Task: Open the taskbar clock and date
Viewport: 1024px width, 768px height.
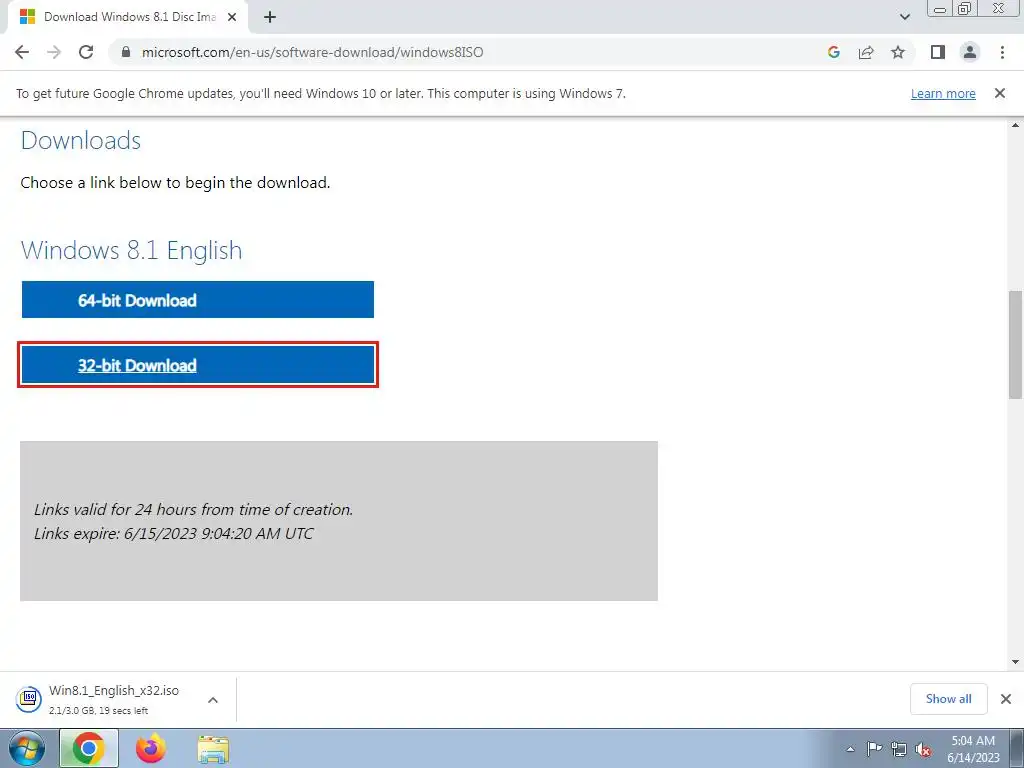Action: coord(973,749)
